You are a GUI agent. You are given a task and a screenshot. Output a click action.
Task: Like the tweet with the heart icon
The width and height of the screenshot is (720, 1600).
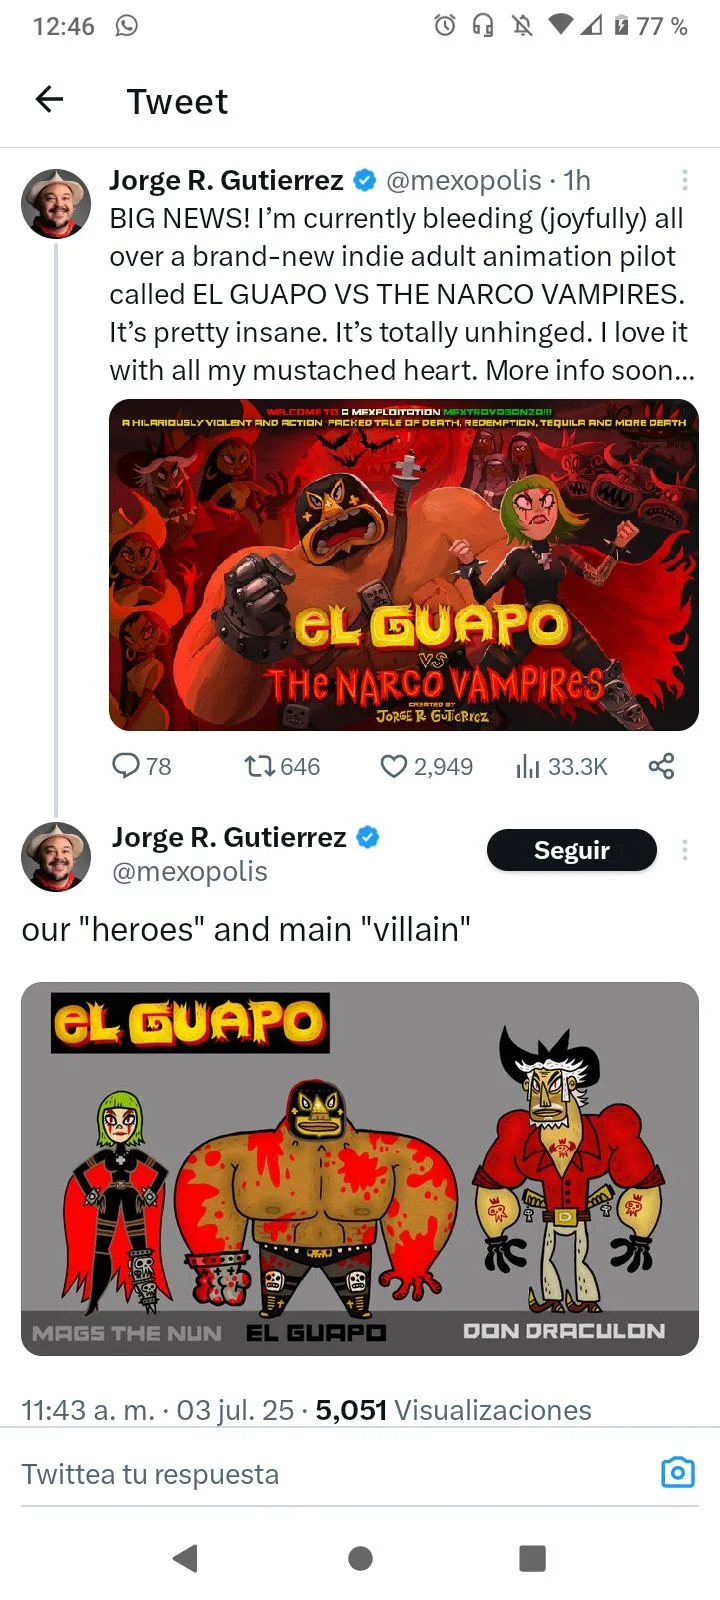coord(394,766)
